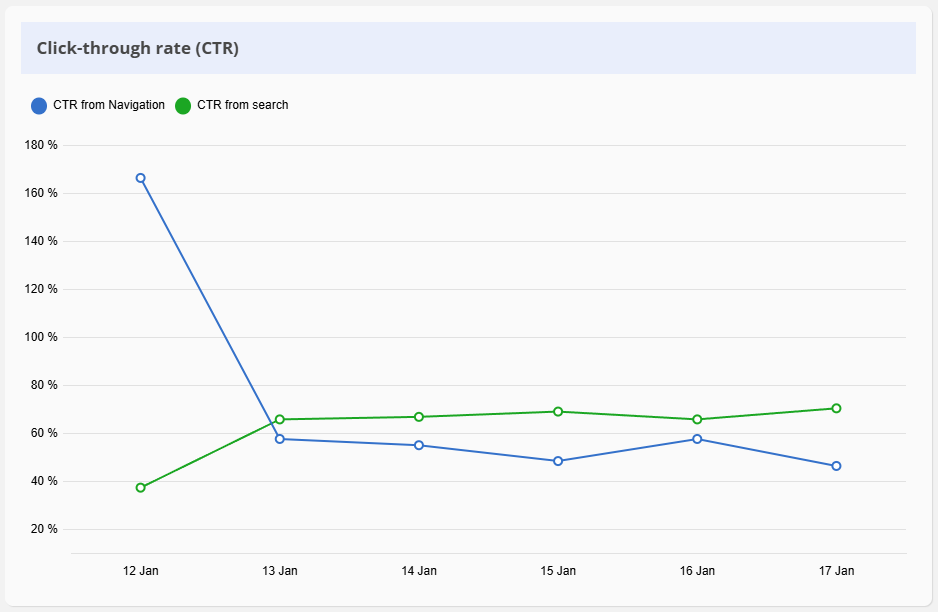Click the 14 Jan axis label
Image resolution: width=938 pixels, height=612 pixels.
419,571
